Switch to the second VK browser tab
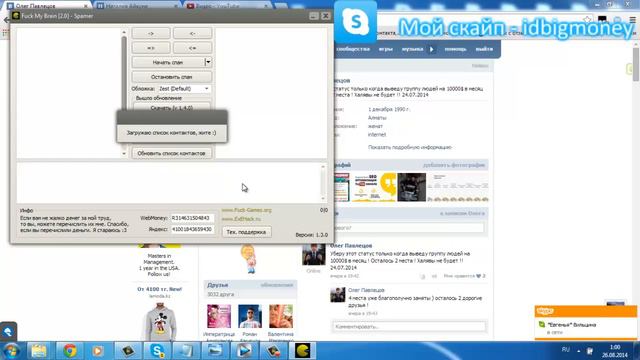The width and height of the screenshot is (640, 360). click(137, 6)
